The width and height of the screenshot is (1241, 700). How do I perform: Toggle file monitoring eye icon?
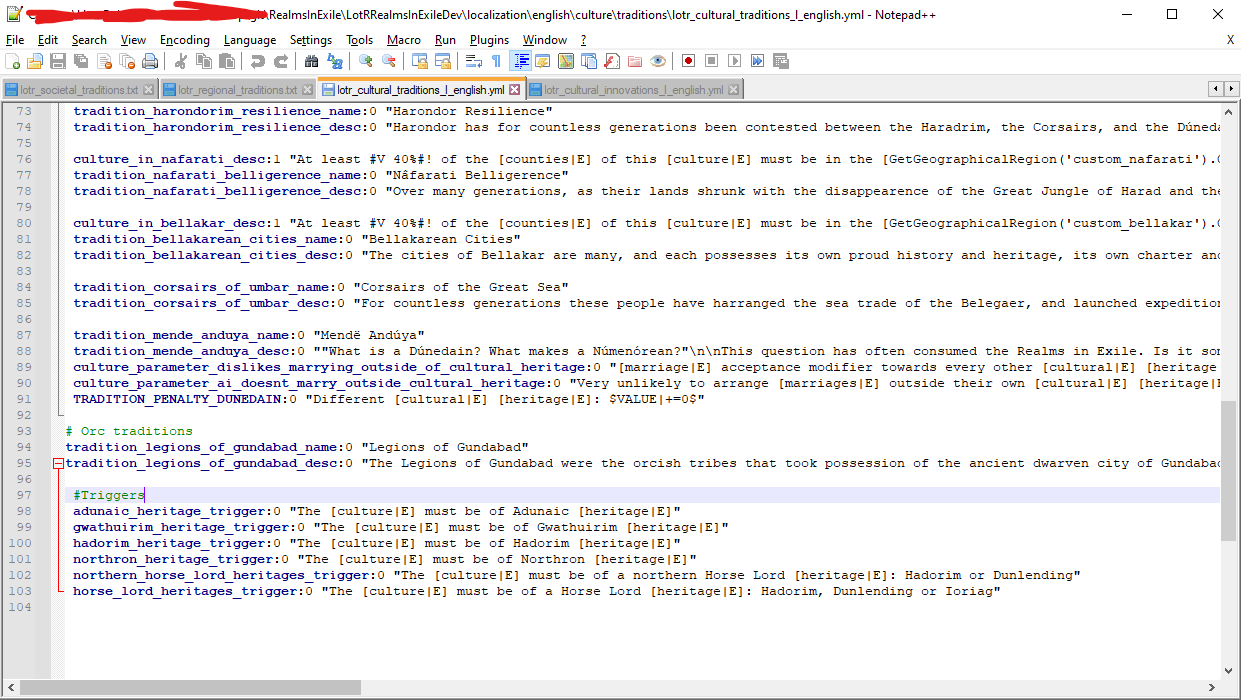coord(658,61)
